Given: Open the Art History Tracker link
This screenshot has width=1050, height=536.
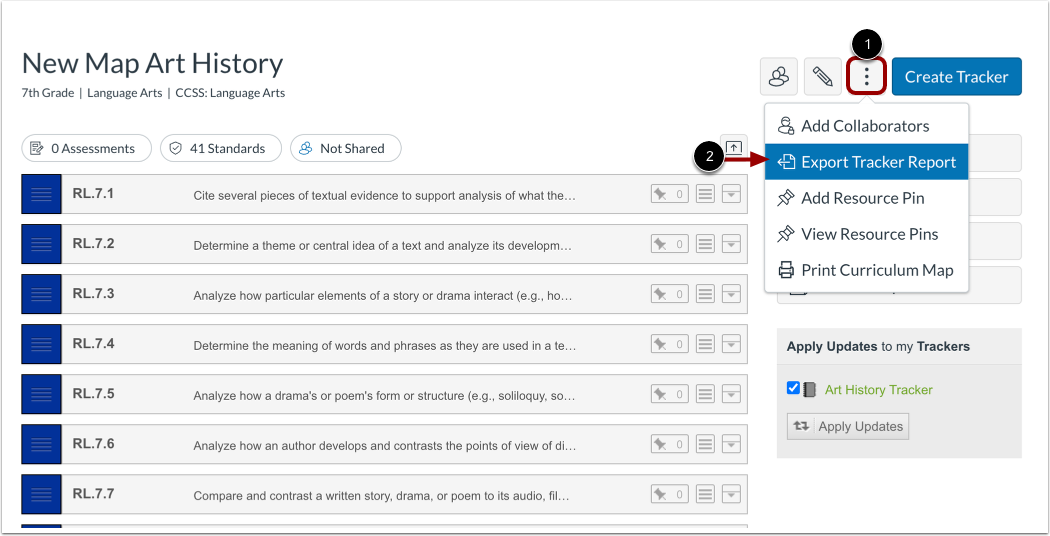Looking at the screenshot, I should [879, 390].
